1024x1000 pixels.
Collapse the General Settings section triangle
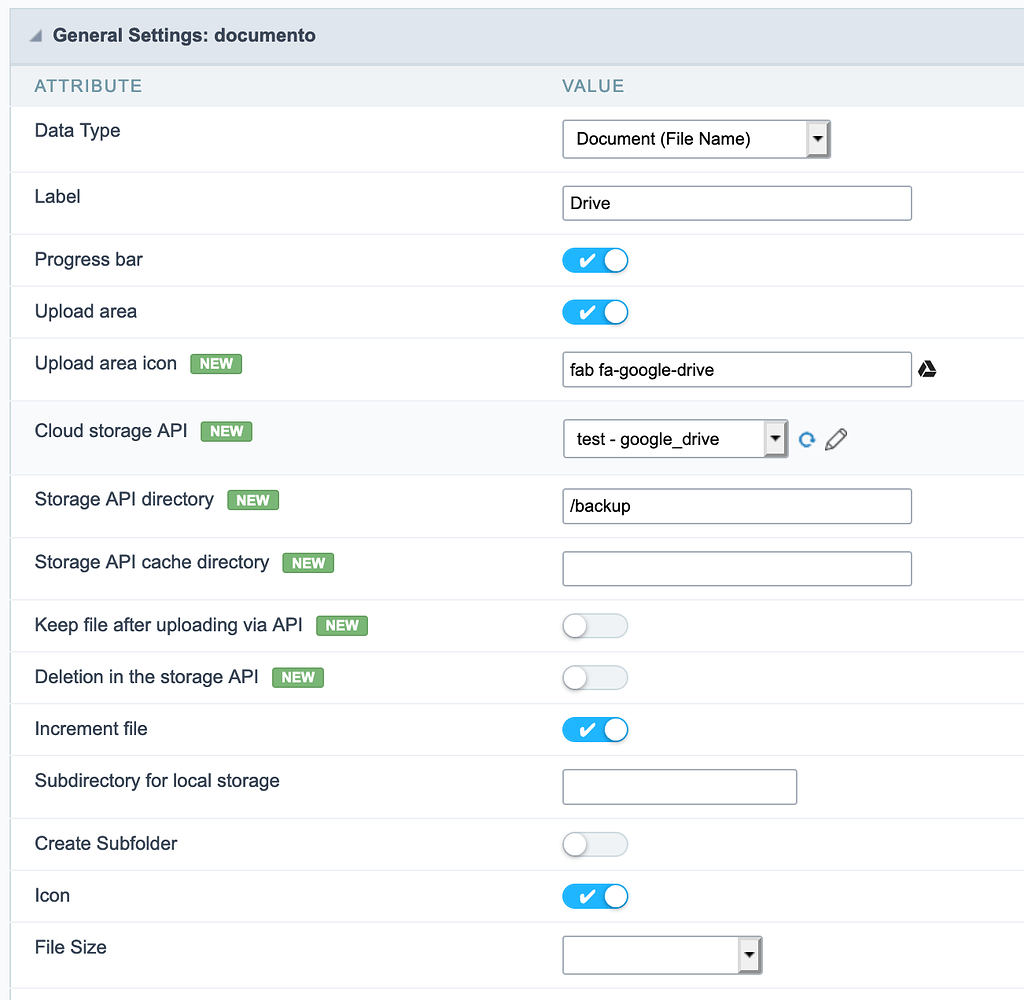(x=35, y=36)
